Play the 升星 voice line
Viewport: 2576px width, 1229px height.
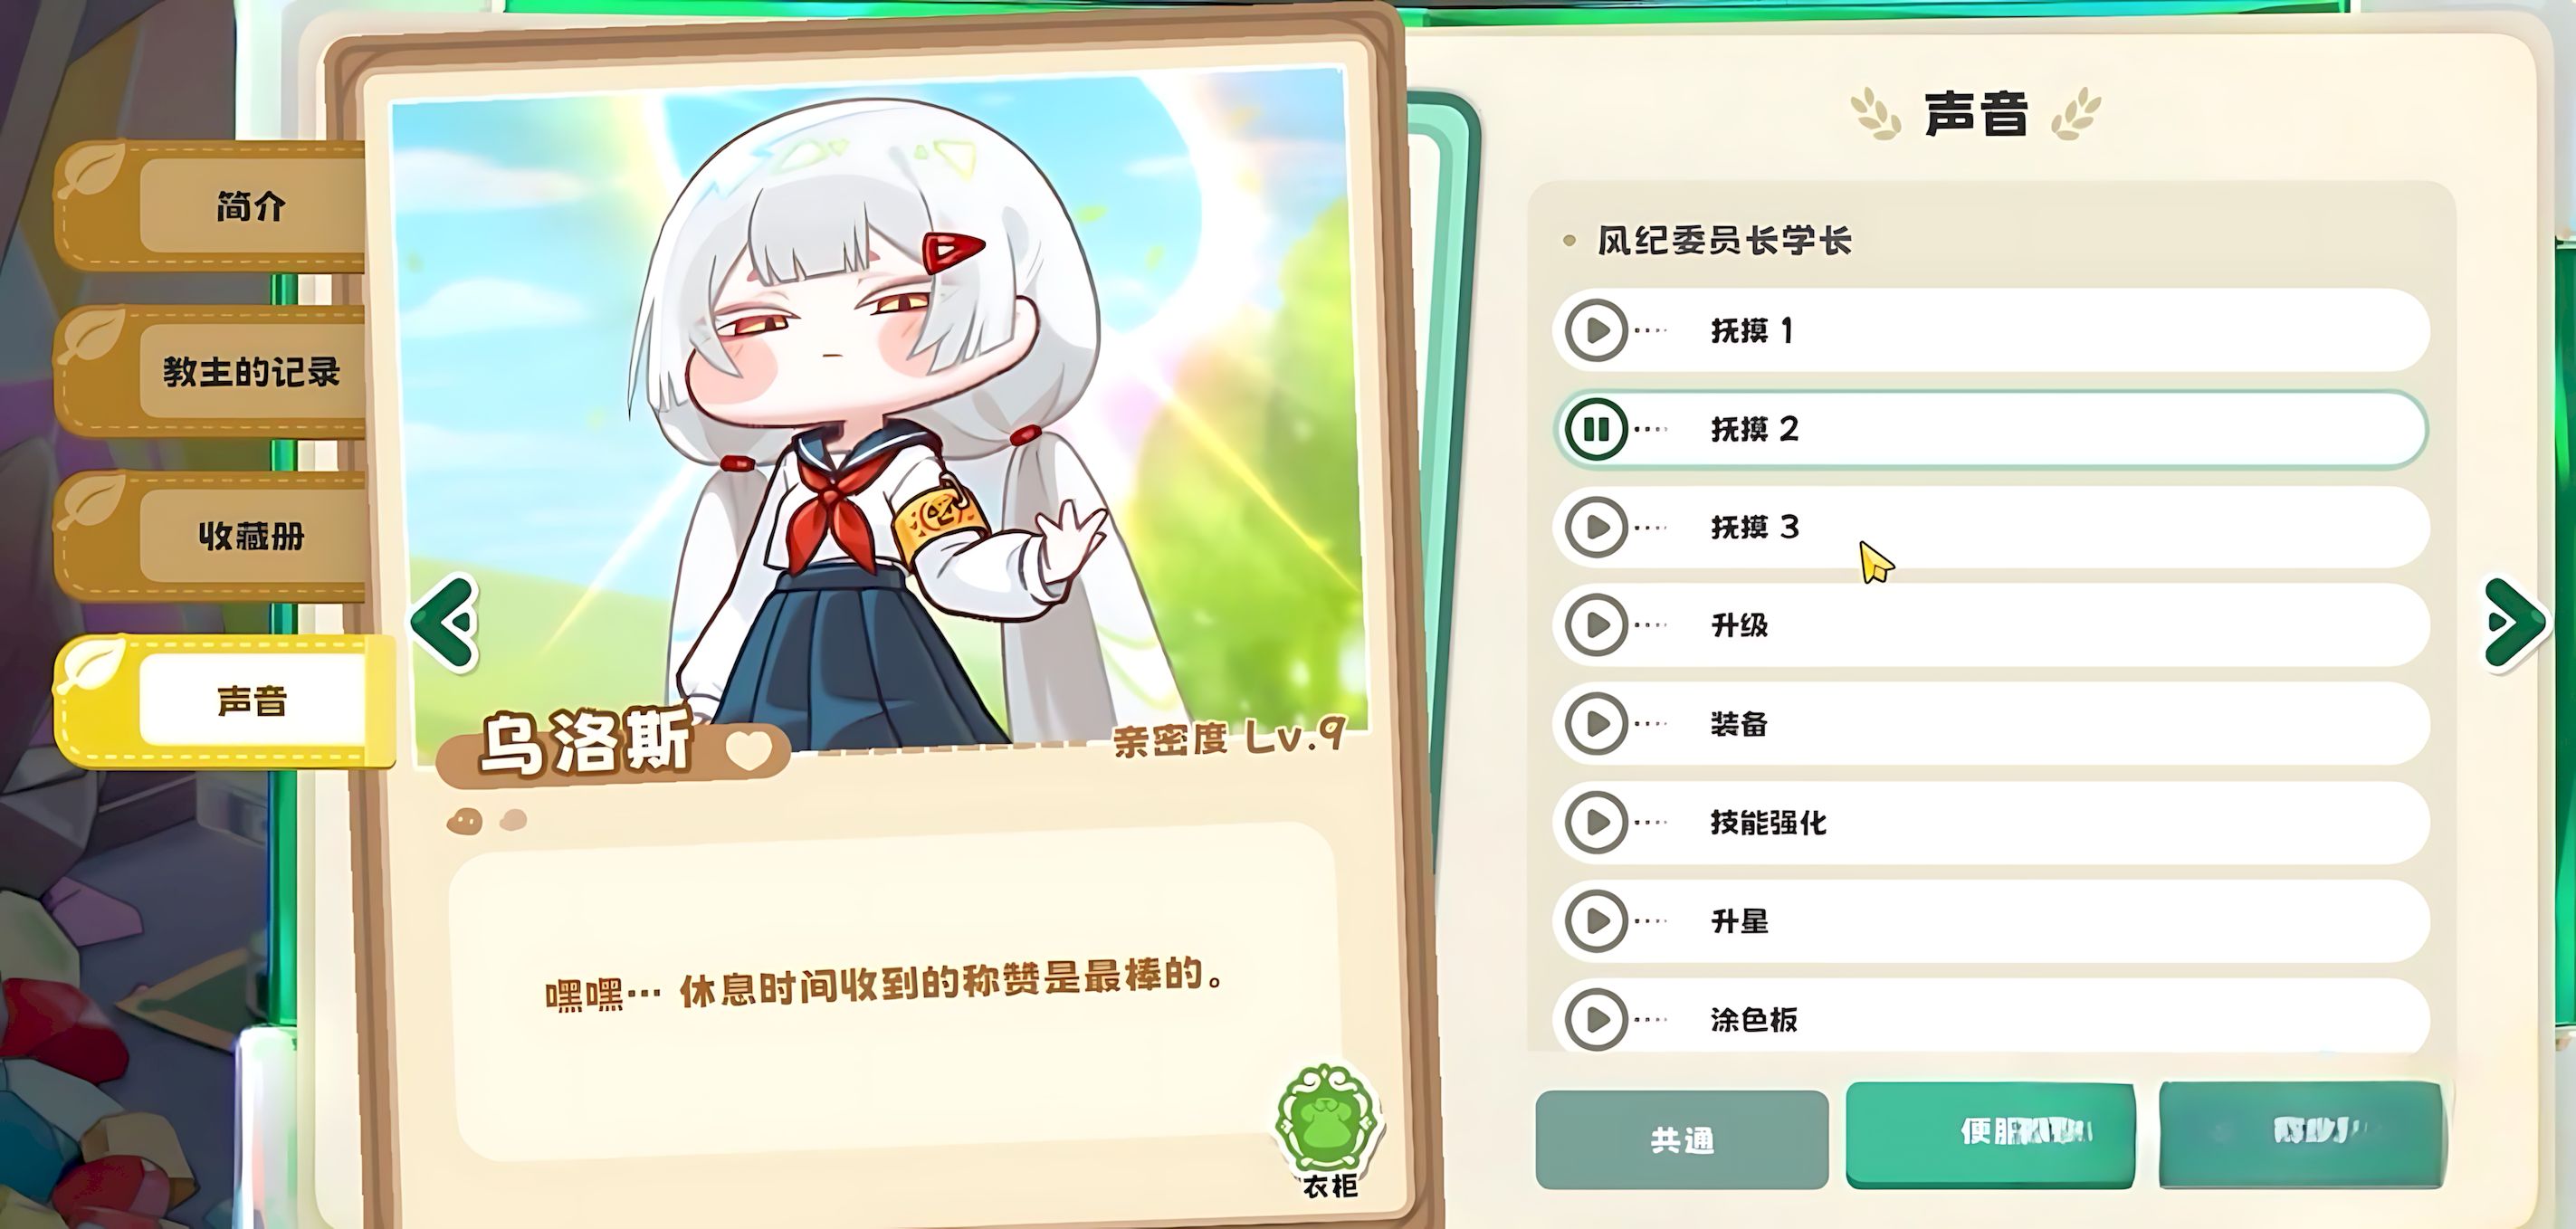coord(1596,920)
